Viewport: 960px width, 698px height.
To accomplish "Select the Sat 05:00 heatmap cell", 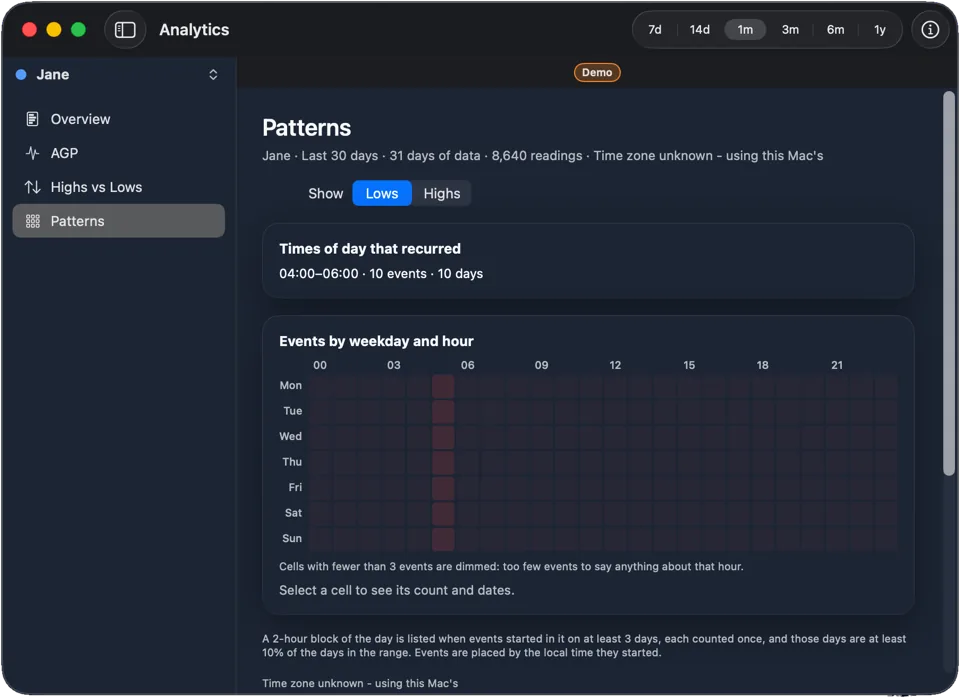I will [443, 514].
